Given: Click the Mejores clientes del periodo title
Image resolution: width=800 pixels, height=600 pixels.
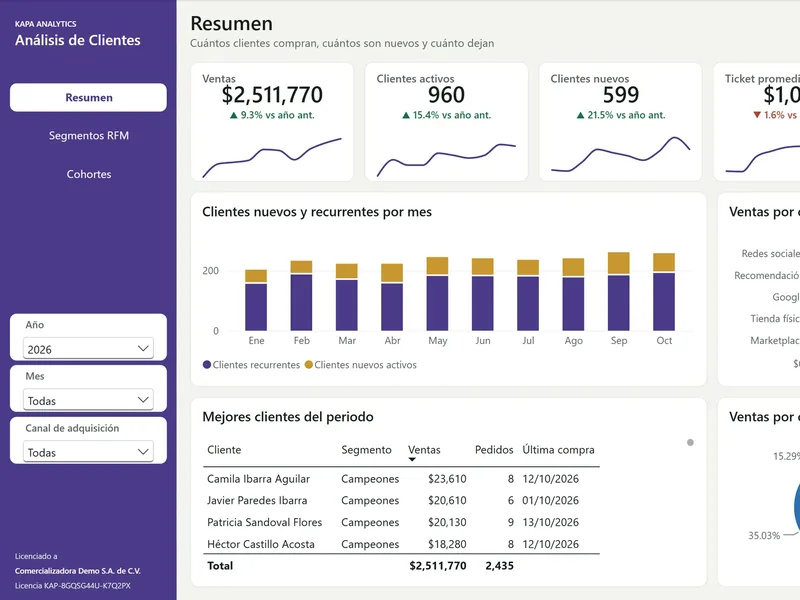Looking at the screenshot, I should point(288,417).
